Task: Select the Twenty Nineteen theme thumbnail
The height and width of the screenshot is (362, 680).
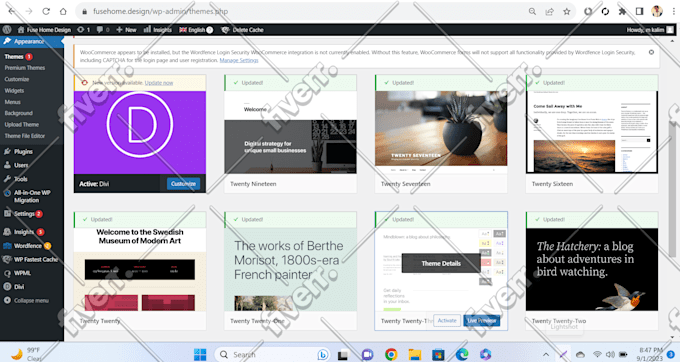Action: tap(290, 132)
